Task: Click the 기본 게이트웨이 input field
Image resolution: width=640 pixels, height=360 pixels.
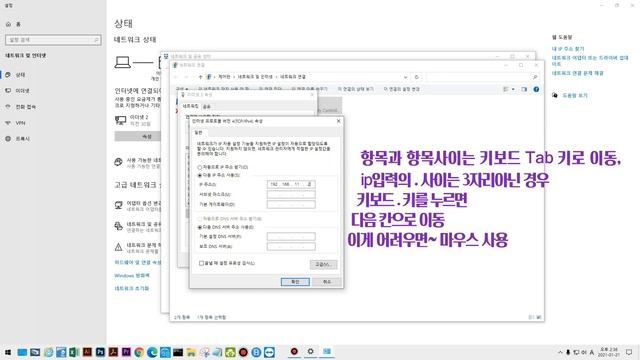Action: point(291,204)
